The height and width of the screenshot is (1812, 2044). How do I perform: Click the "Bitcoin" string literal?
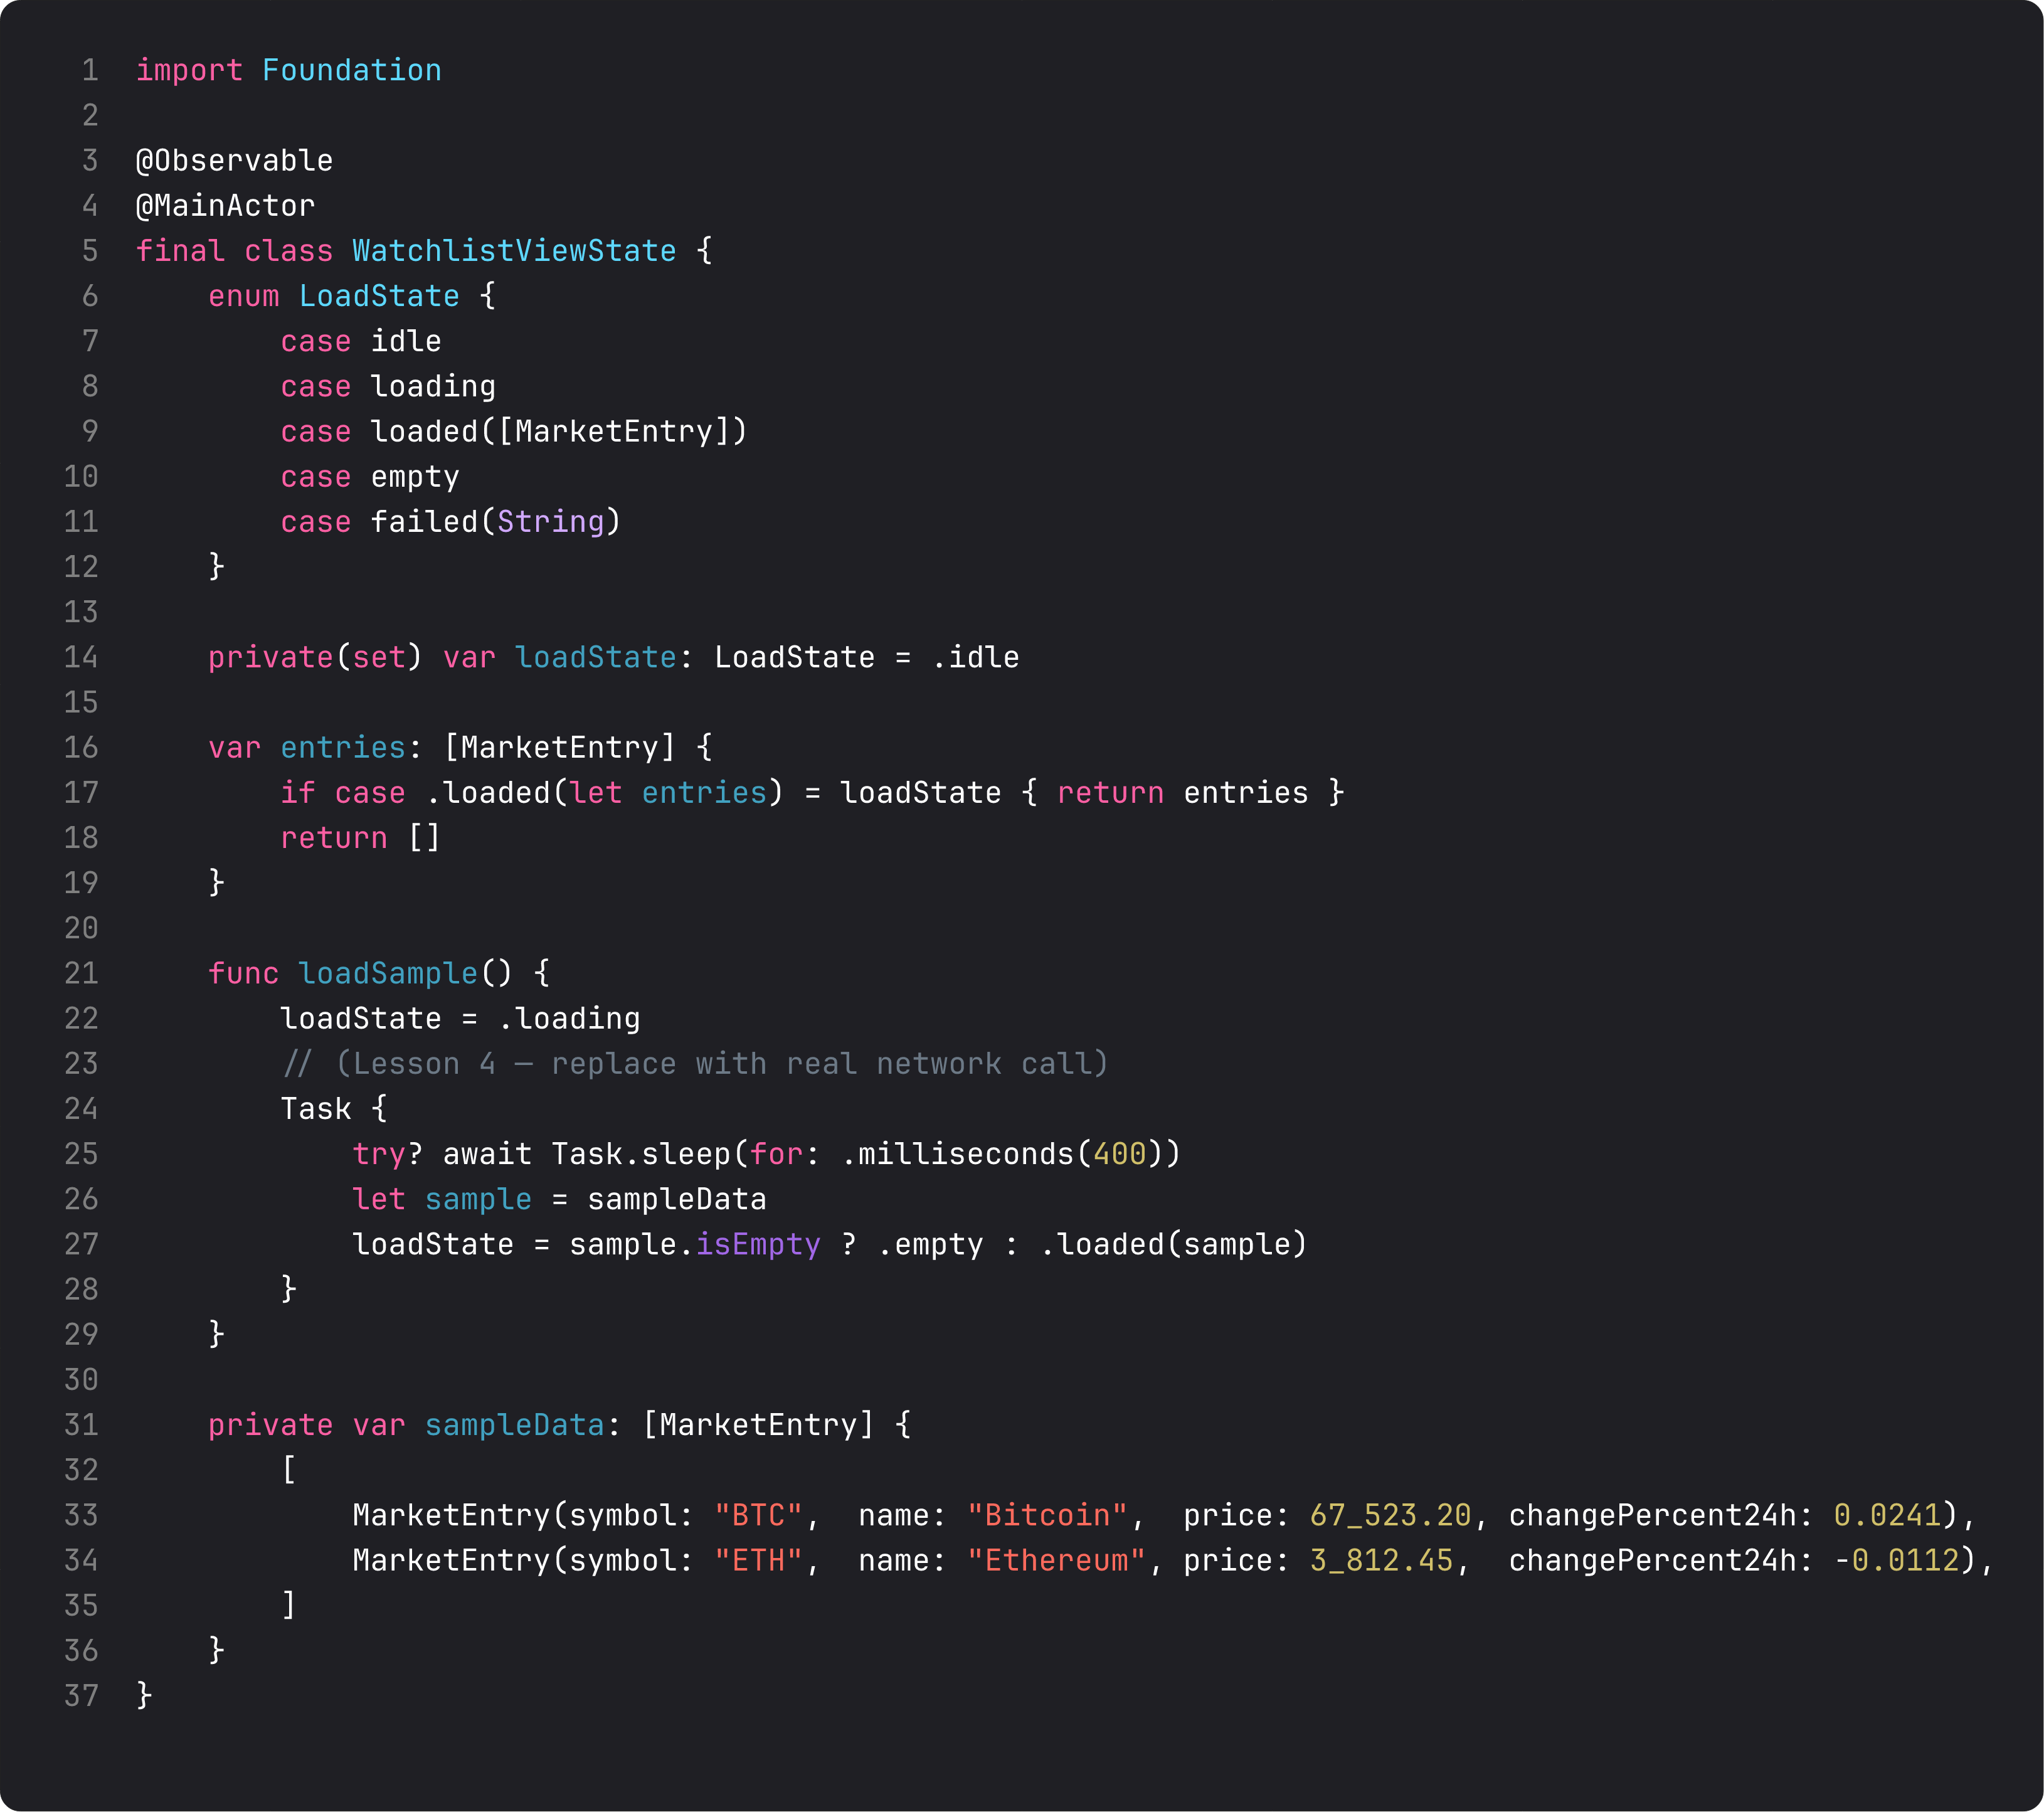[1047, 1515]
